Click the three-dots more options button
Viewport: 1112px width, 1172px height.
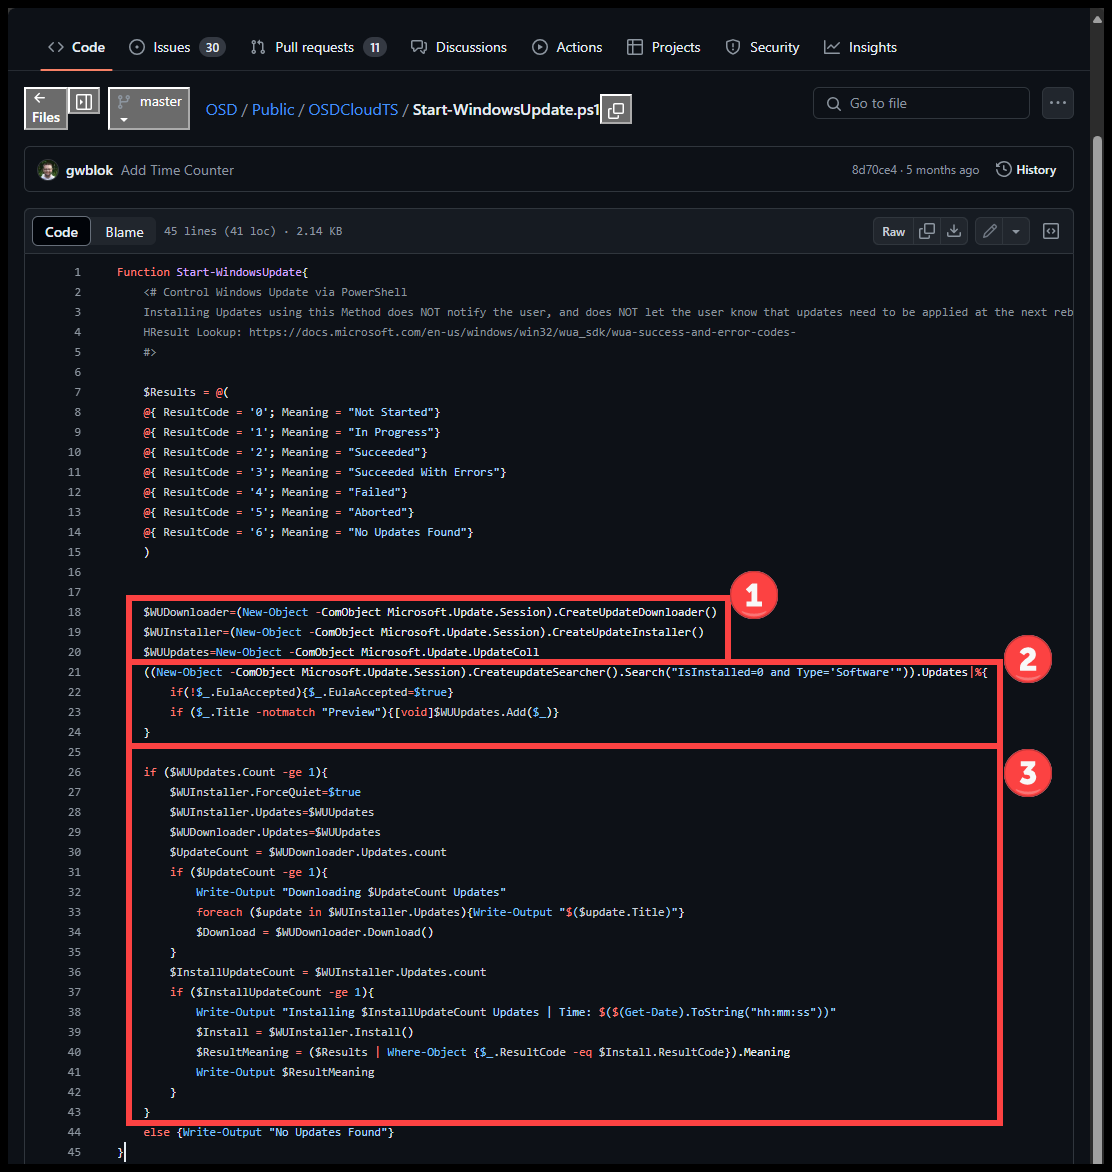[x=1057, y=103]
